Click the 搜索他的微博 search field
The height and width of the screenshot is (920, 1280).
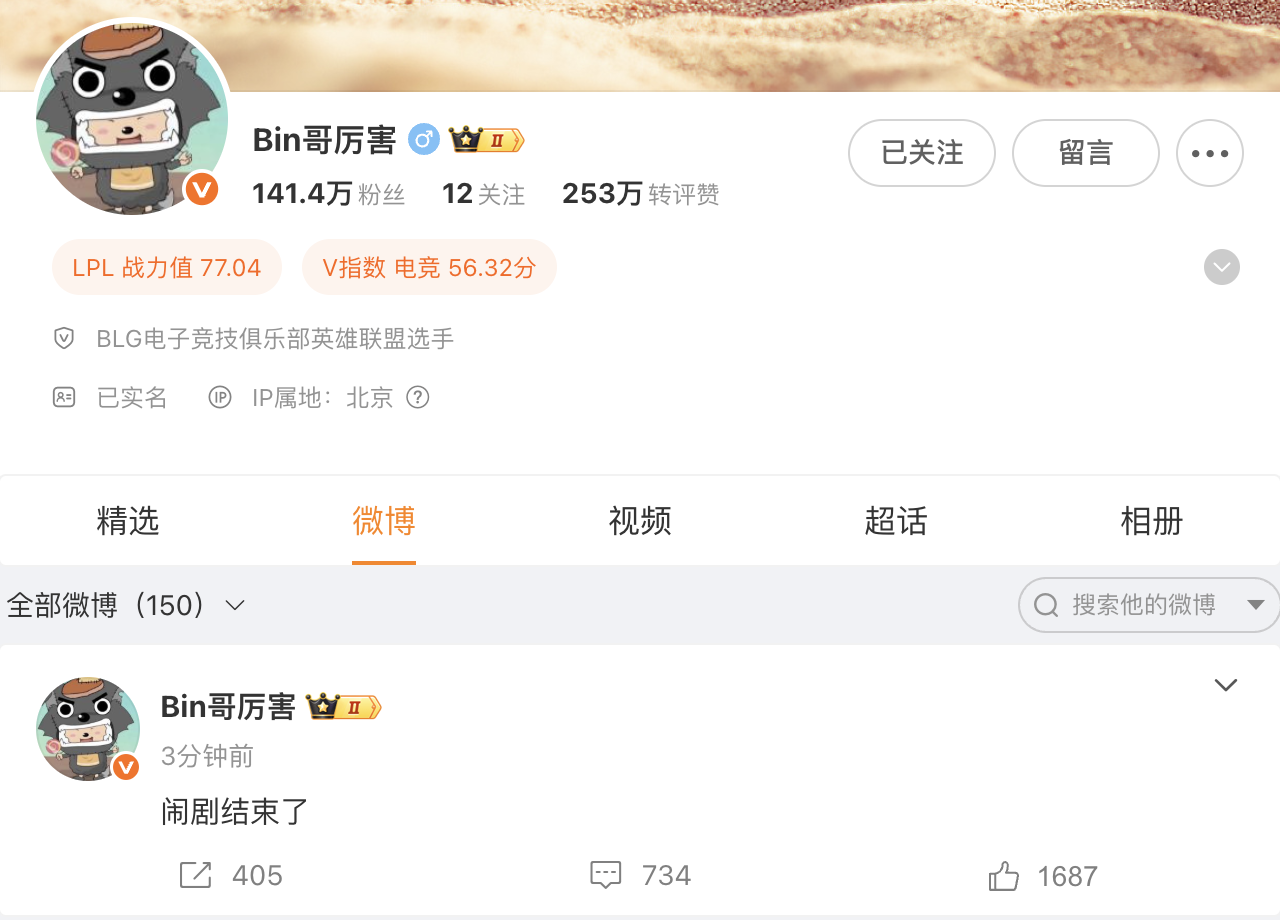(x=1149, y=605)
